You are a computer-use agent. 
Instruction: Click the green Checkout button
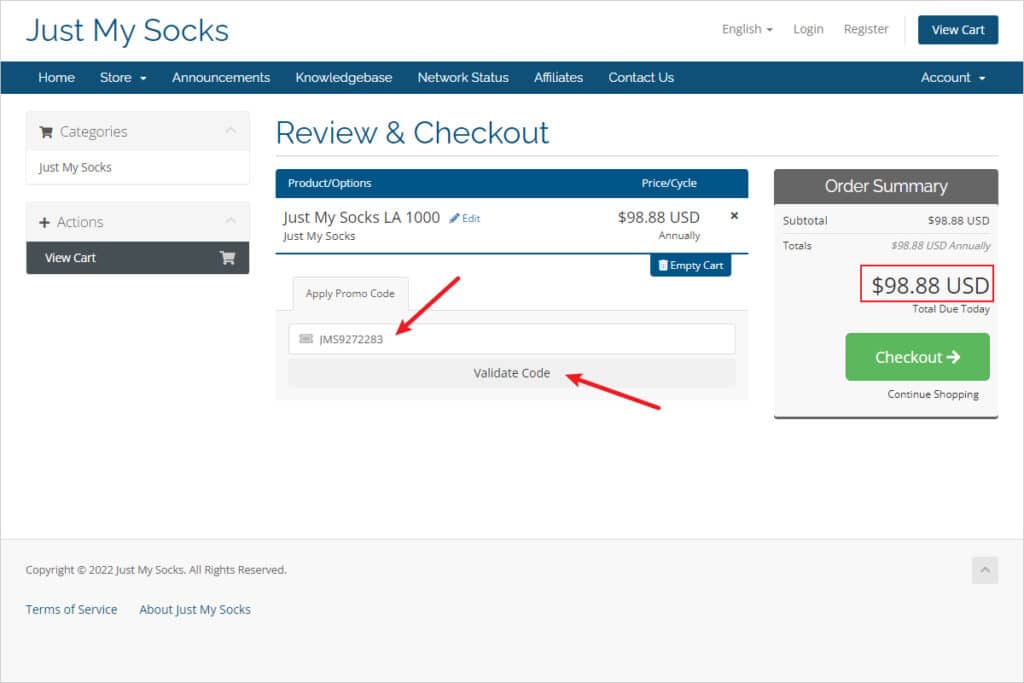pos(917,357)
